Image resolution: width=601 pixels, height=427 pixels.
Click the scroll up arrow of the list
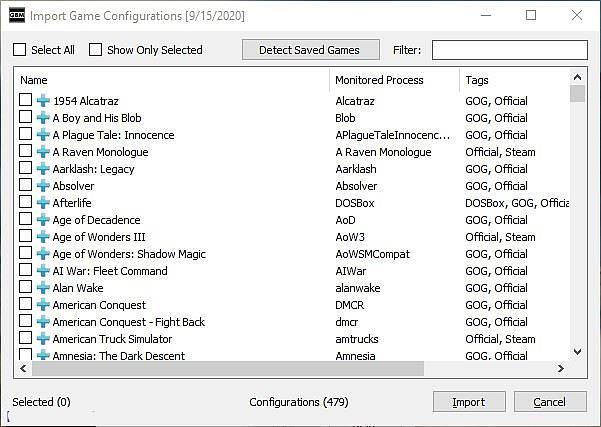(x=577, y=77)
